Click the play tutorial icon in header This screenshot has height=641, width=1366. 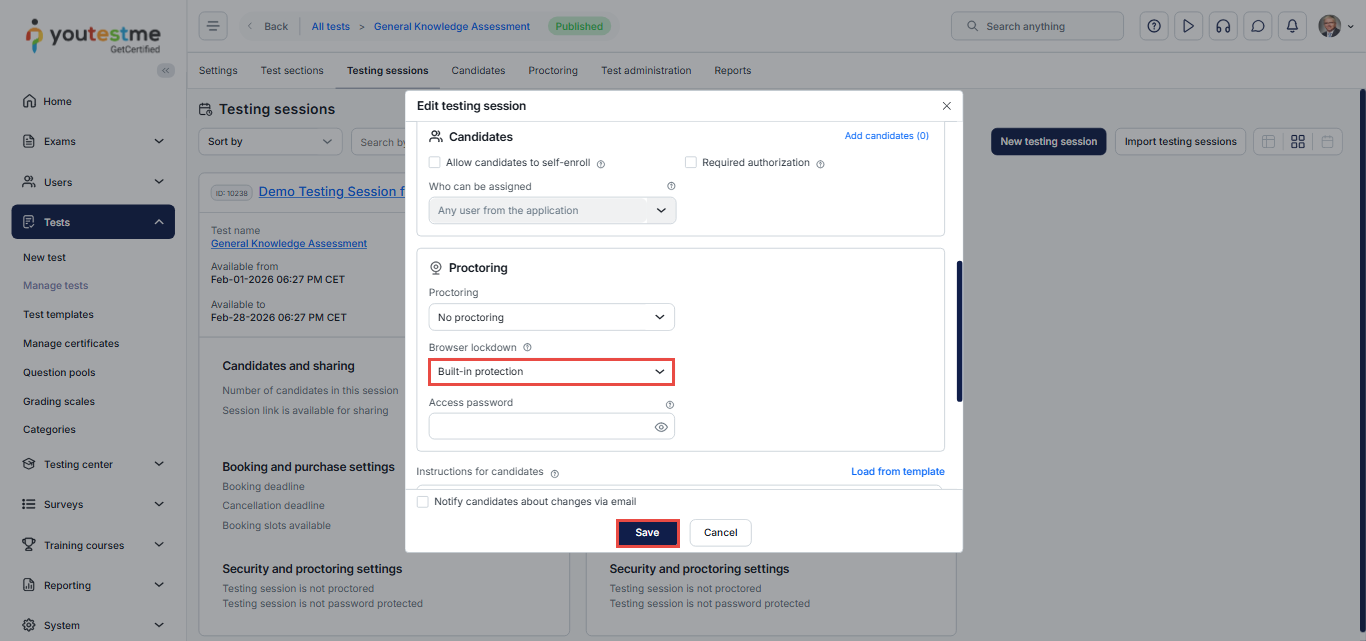(1188, 26)
